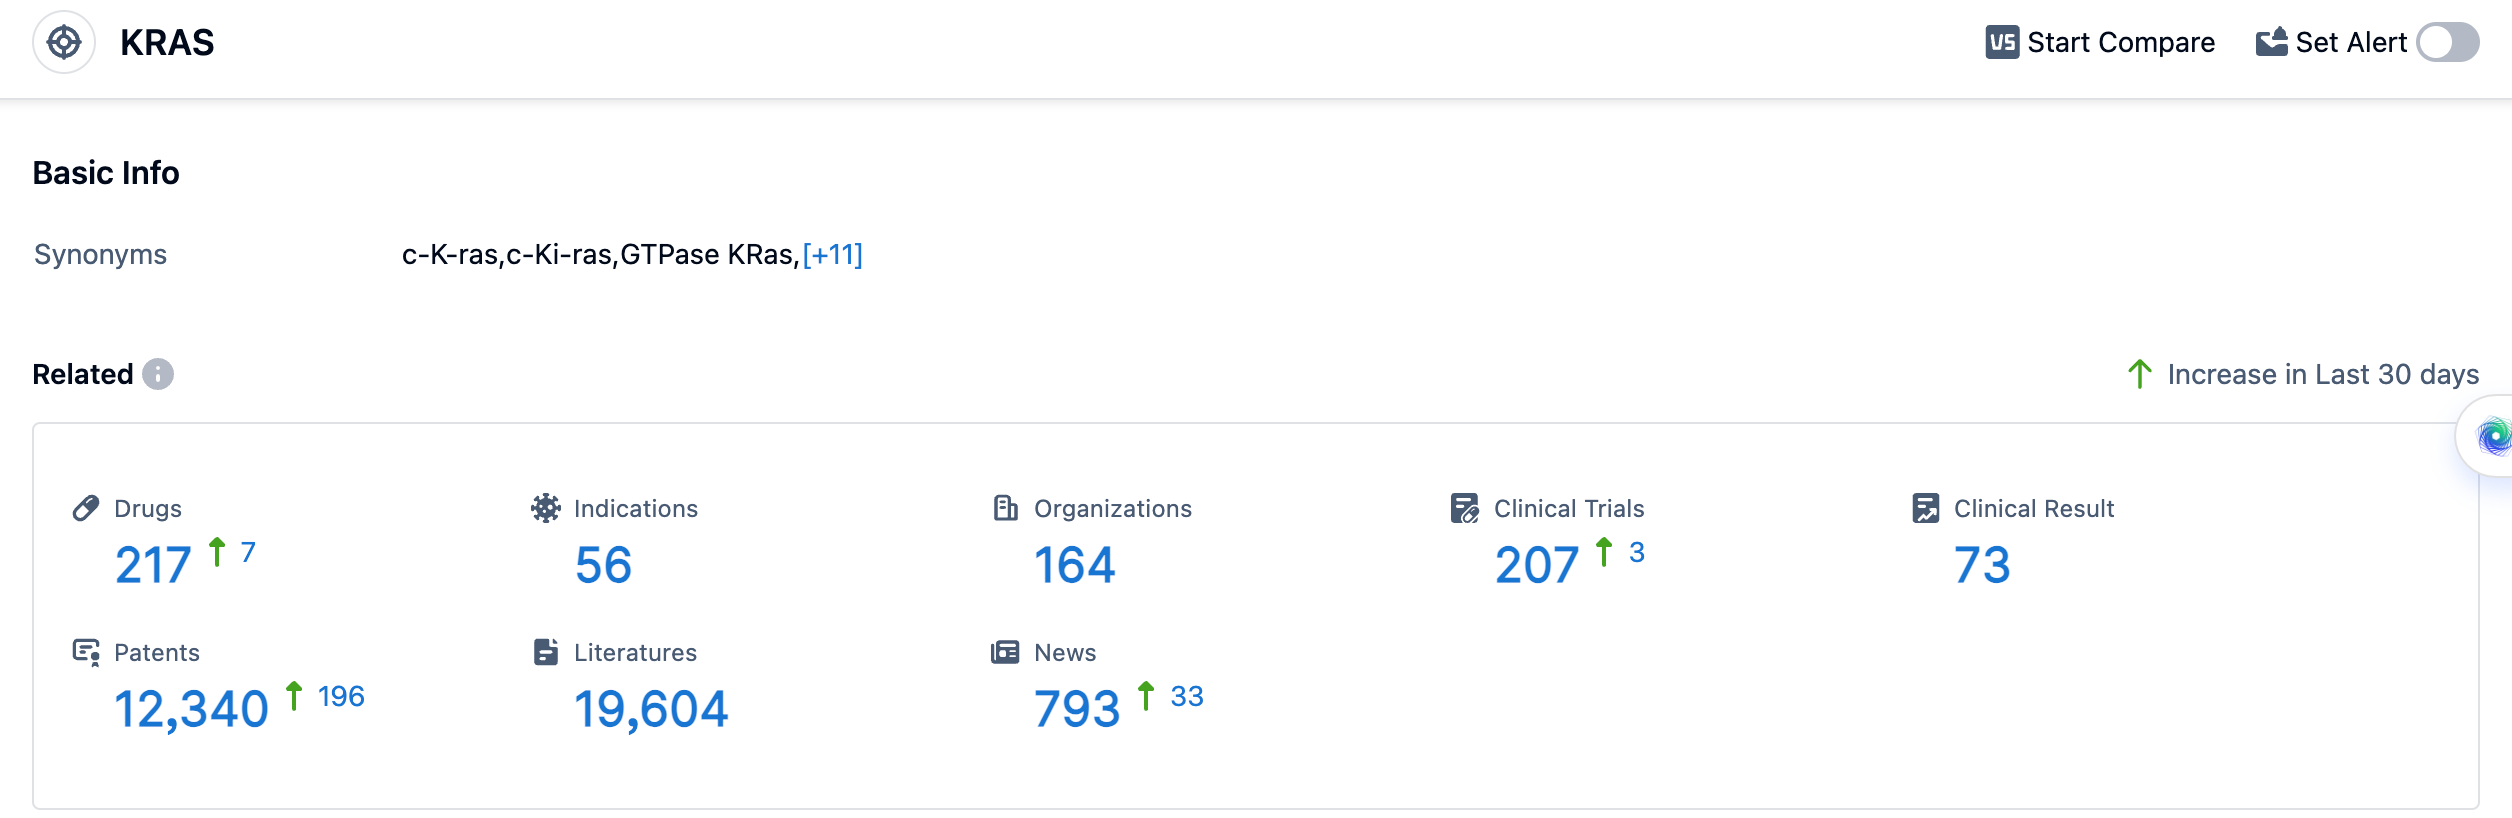Click the Indications virus icon
The width and height of the screenshot is (2512, 818).
(546, 509)
